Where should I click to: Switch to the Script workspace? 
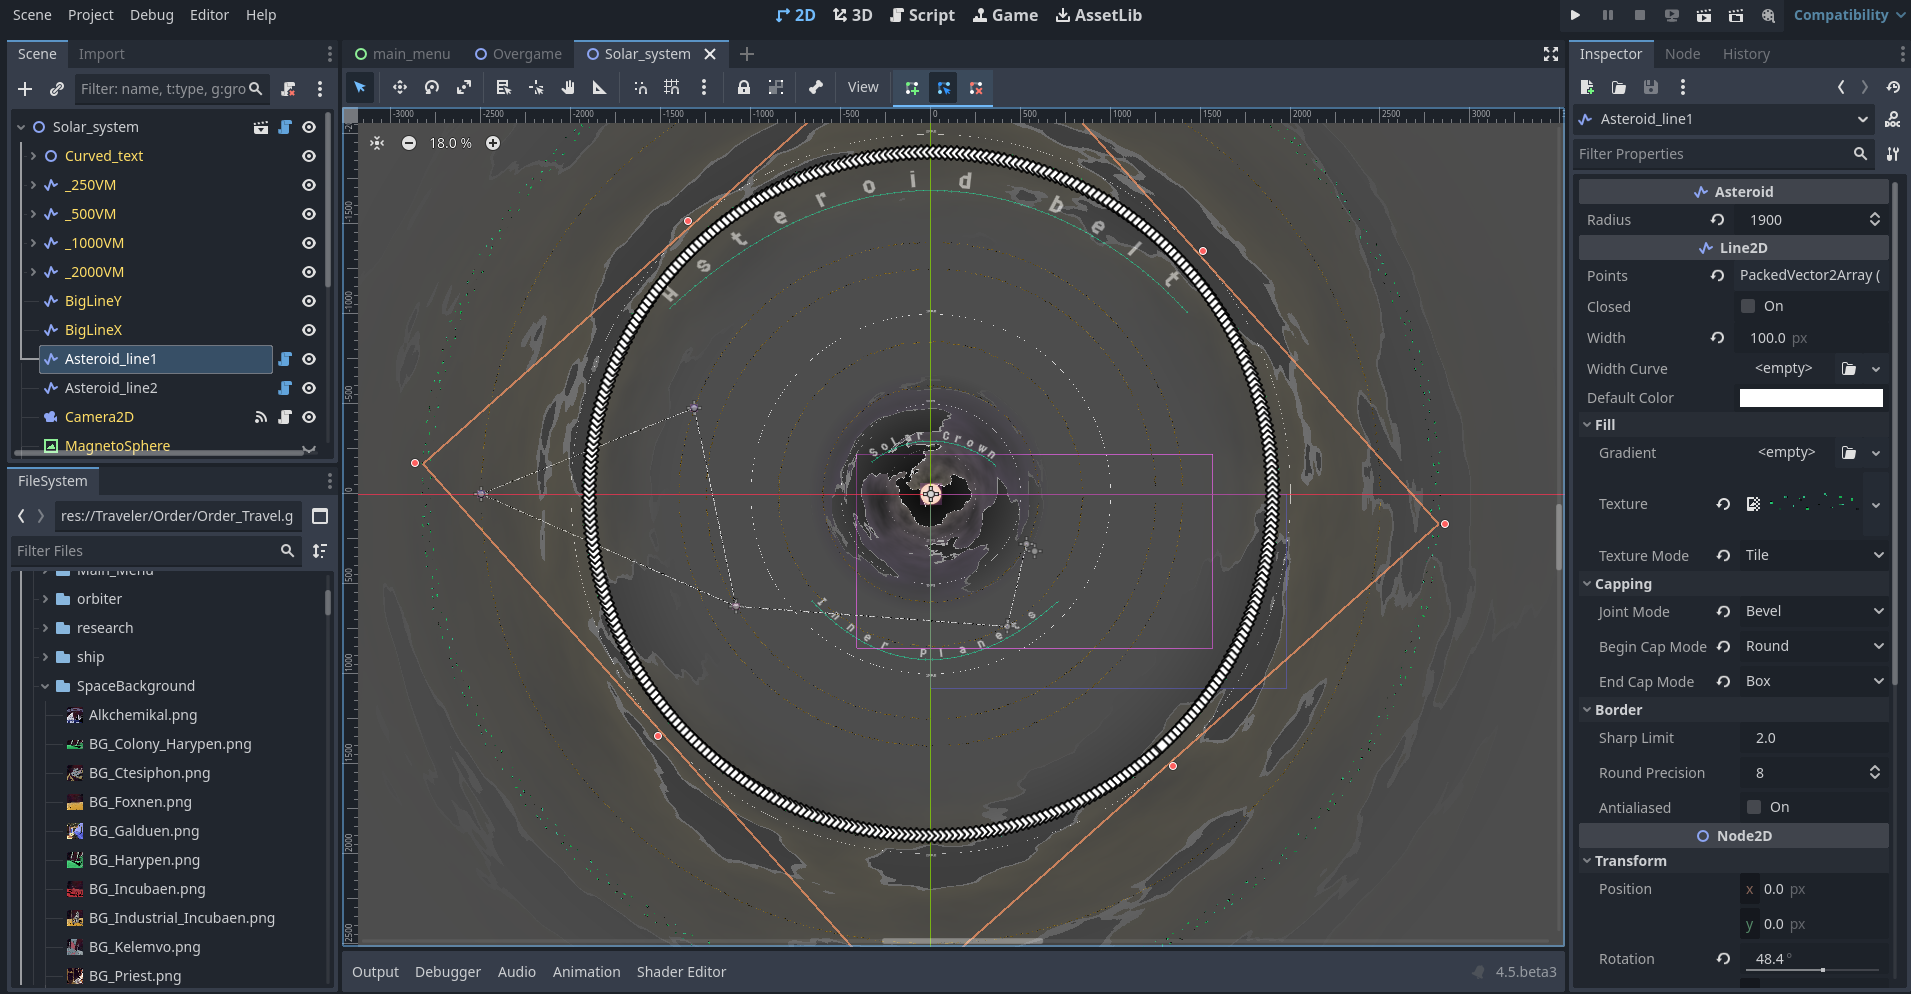coord(922,15)
